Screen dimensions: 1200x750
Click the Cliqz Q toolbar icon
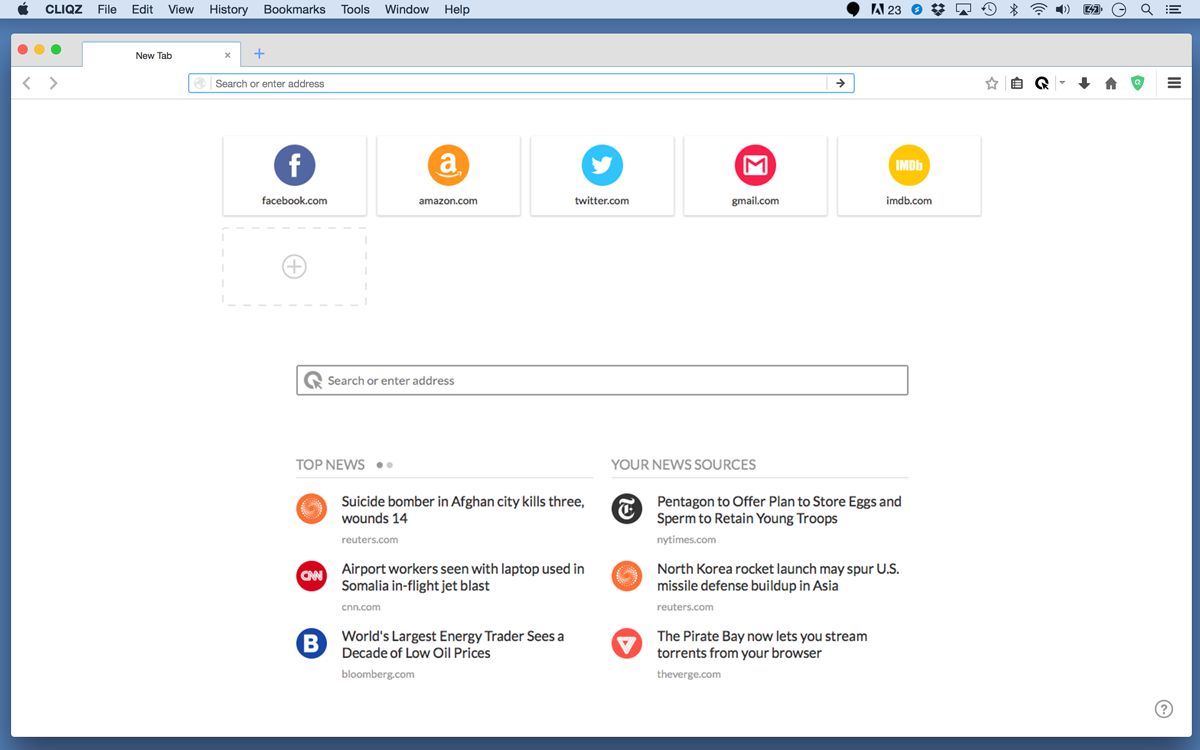(x=1042, y=84)
